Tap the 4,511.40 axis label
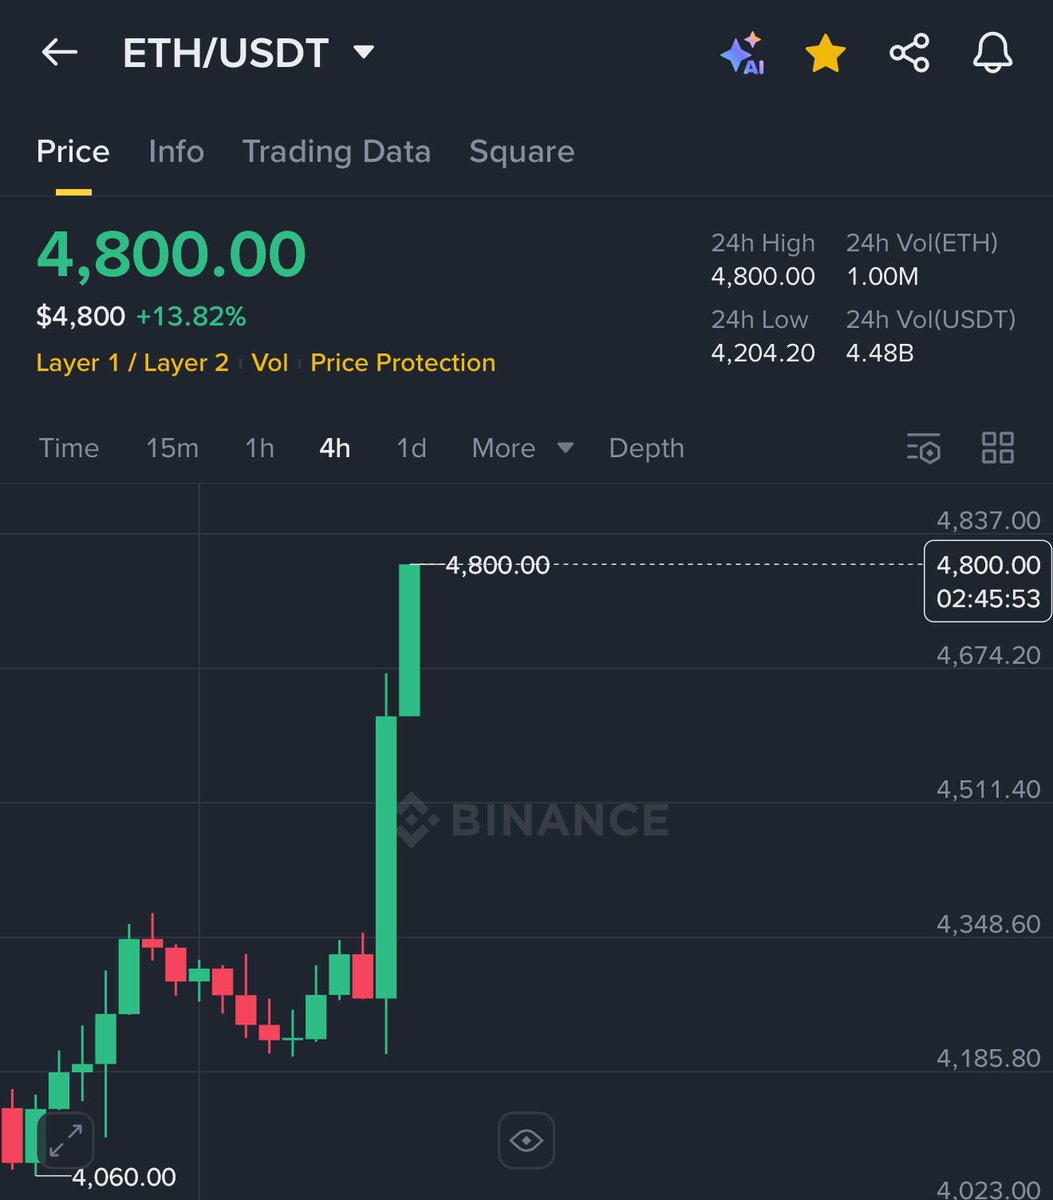 tap(988, 789)
